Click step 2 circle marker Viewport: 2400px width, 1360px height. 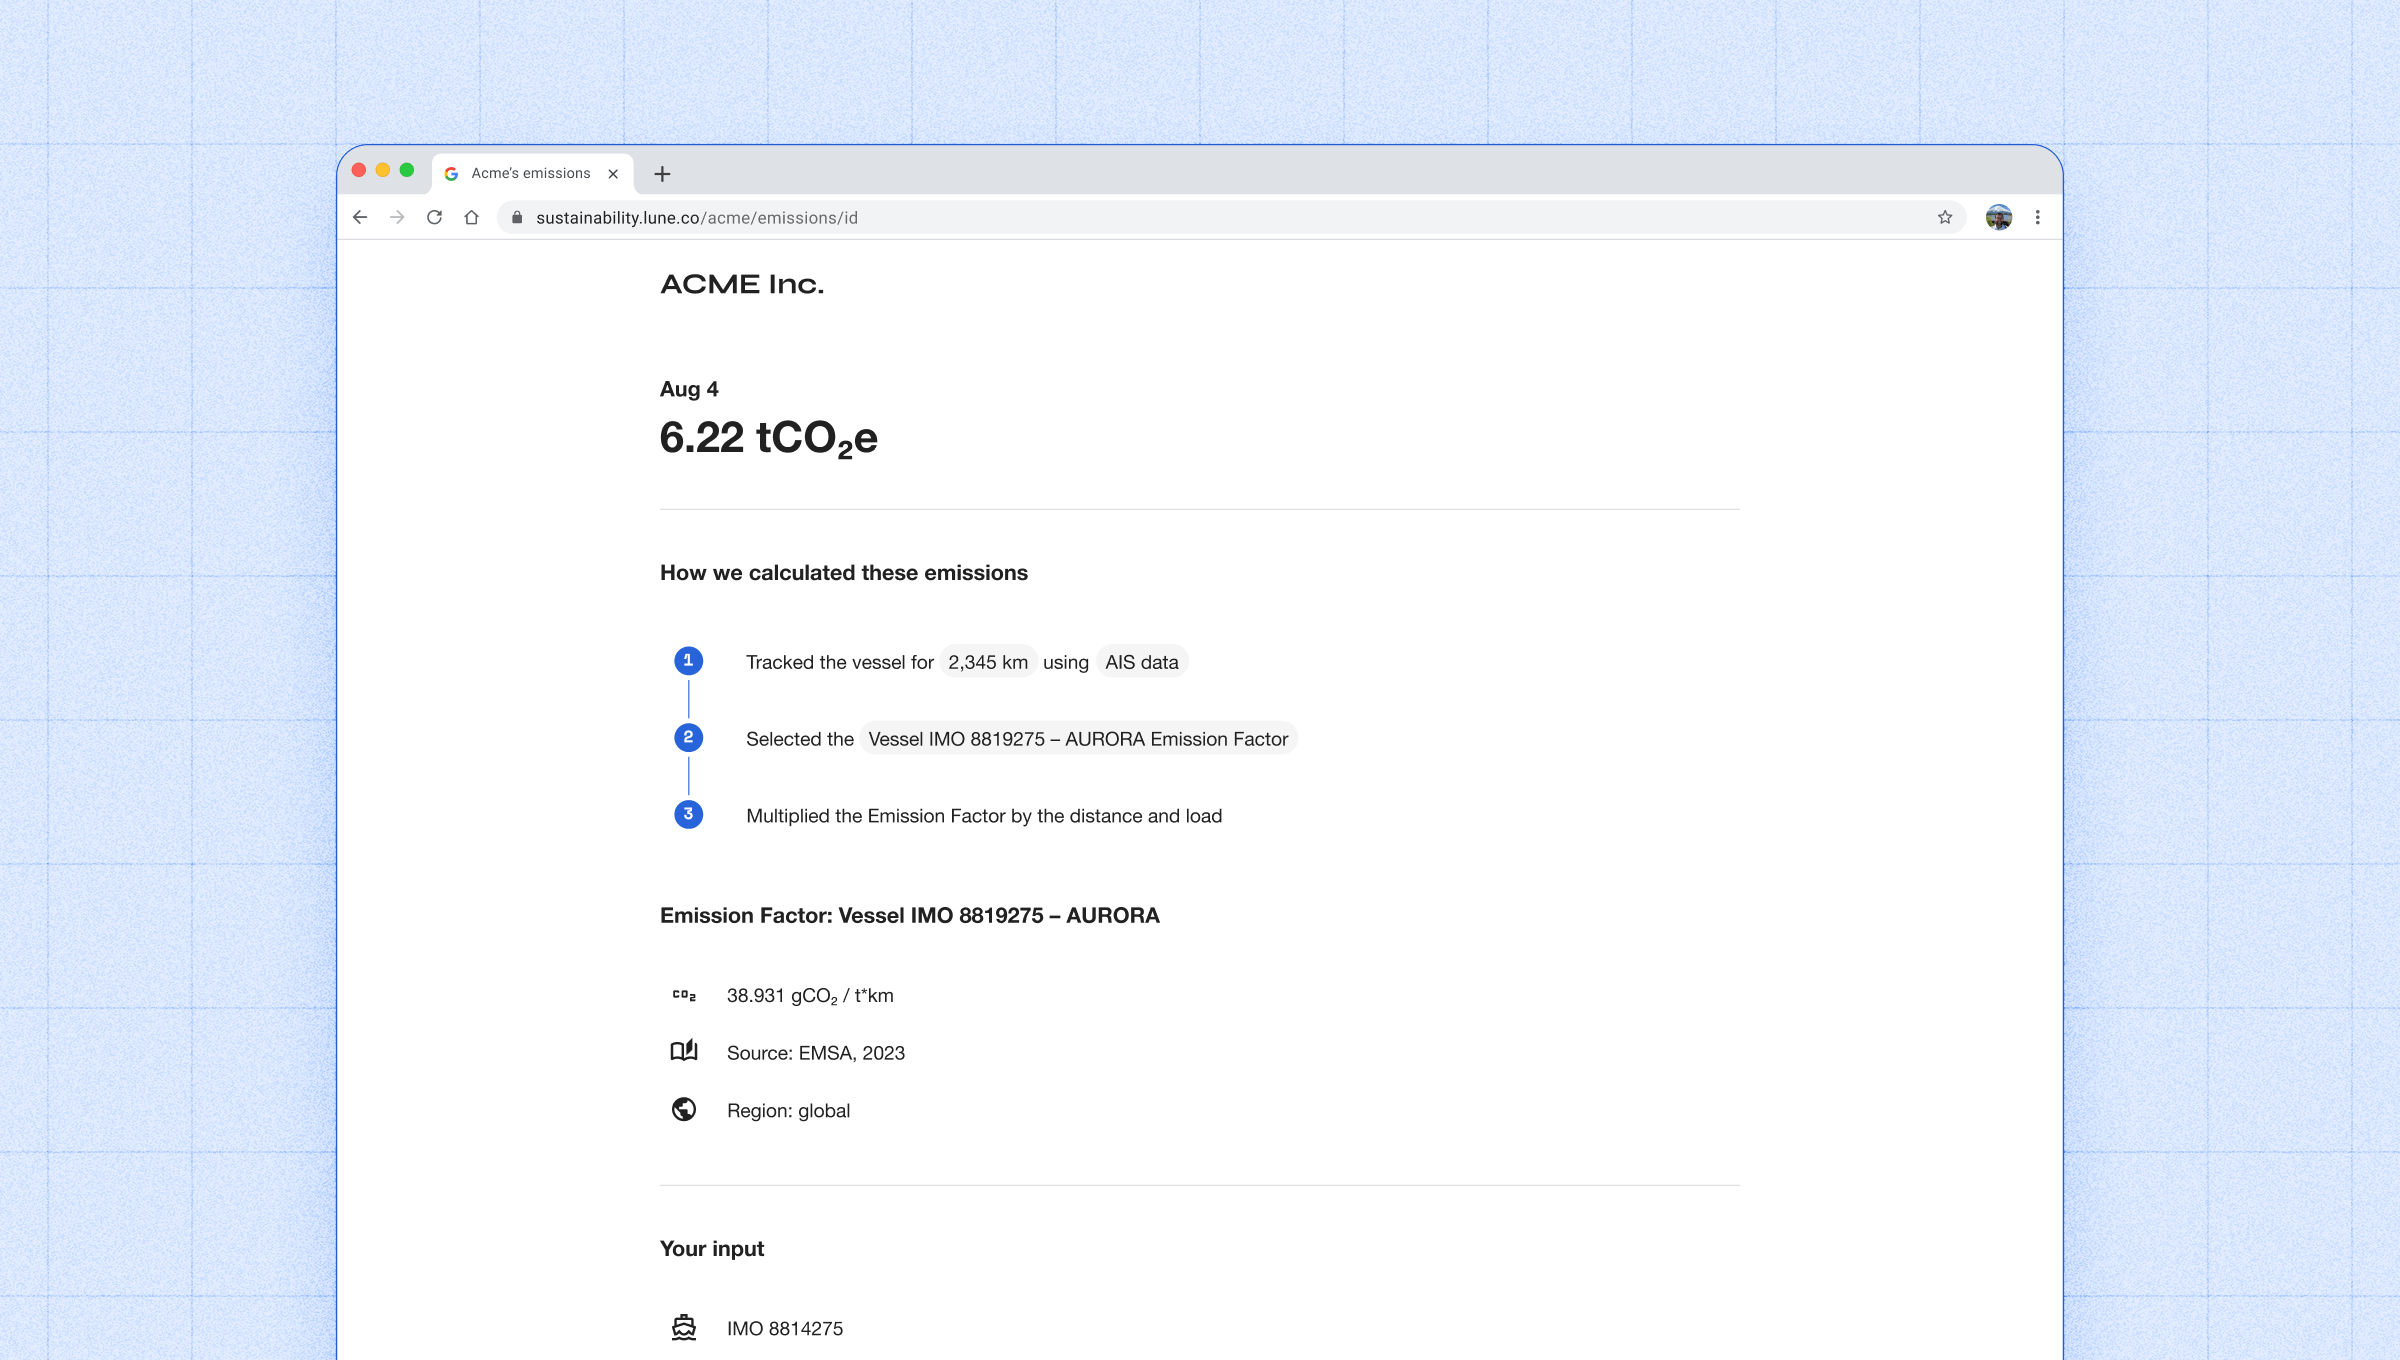click(688, 738)
